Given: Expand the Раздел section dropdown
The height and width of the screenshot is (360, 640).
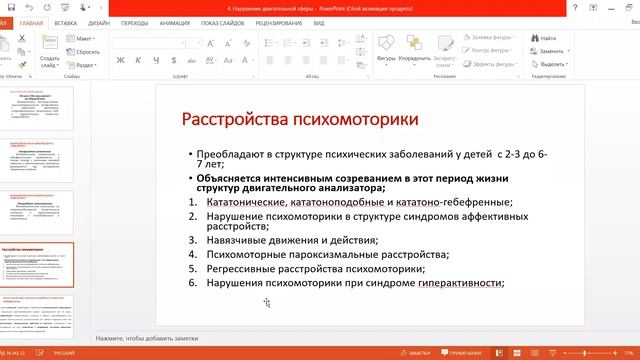Looking at the screenshot, I should pos(82,65).
